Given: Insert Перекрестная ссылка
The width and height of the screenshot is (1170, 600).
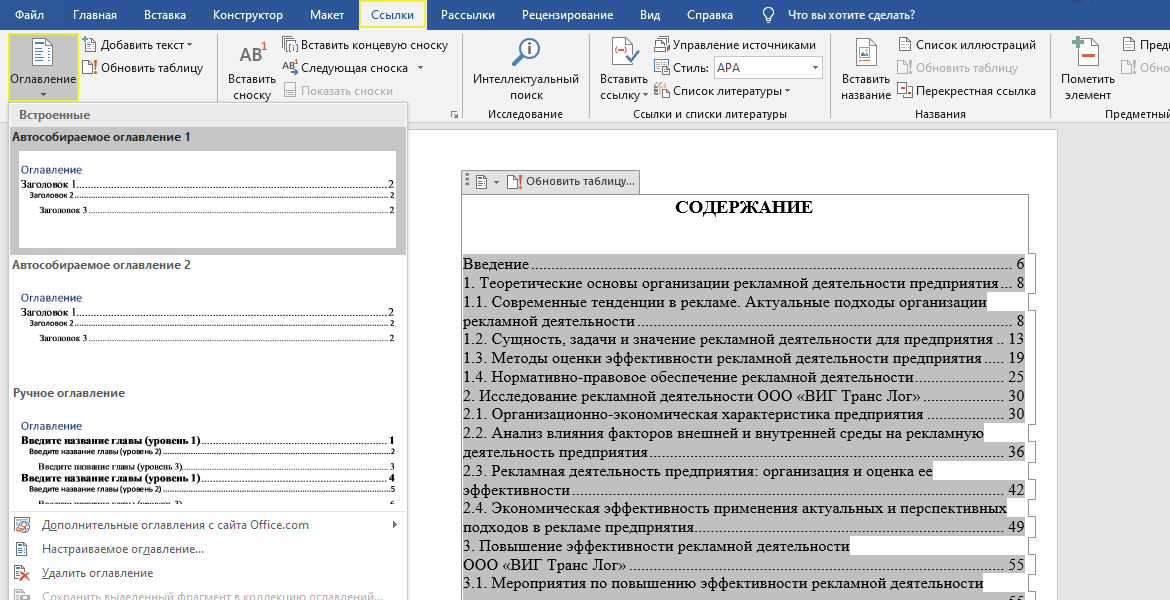Looking at the screenshot, I should (x=966, y=91).
